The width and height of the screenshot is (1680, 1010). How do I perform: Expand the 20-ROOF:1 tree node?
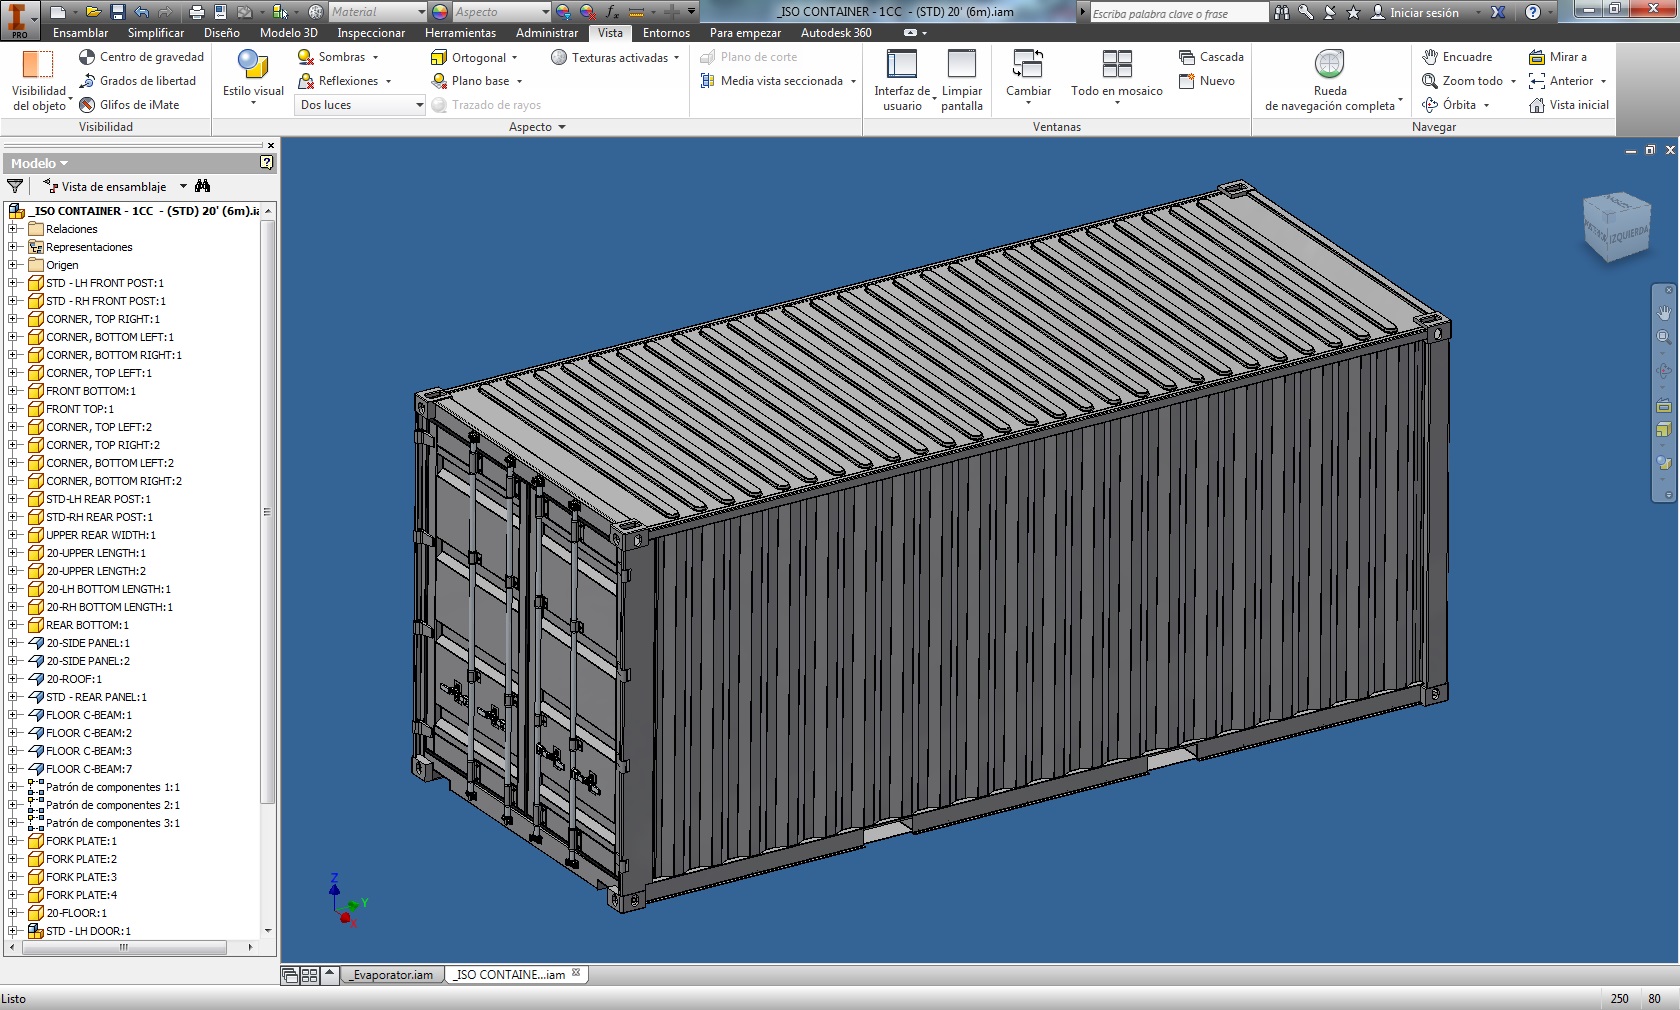point(13,679)
